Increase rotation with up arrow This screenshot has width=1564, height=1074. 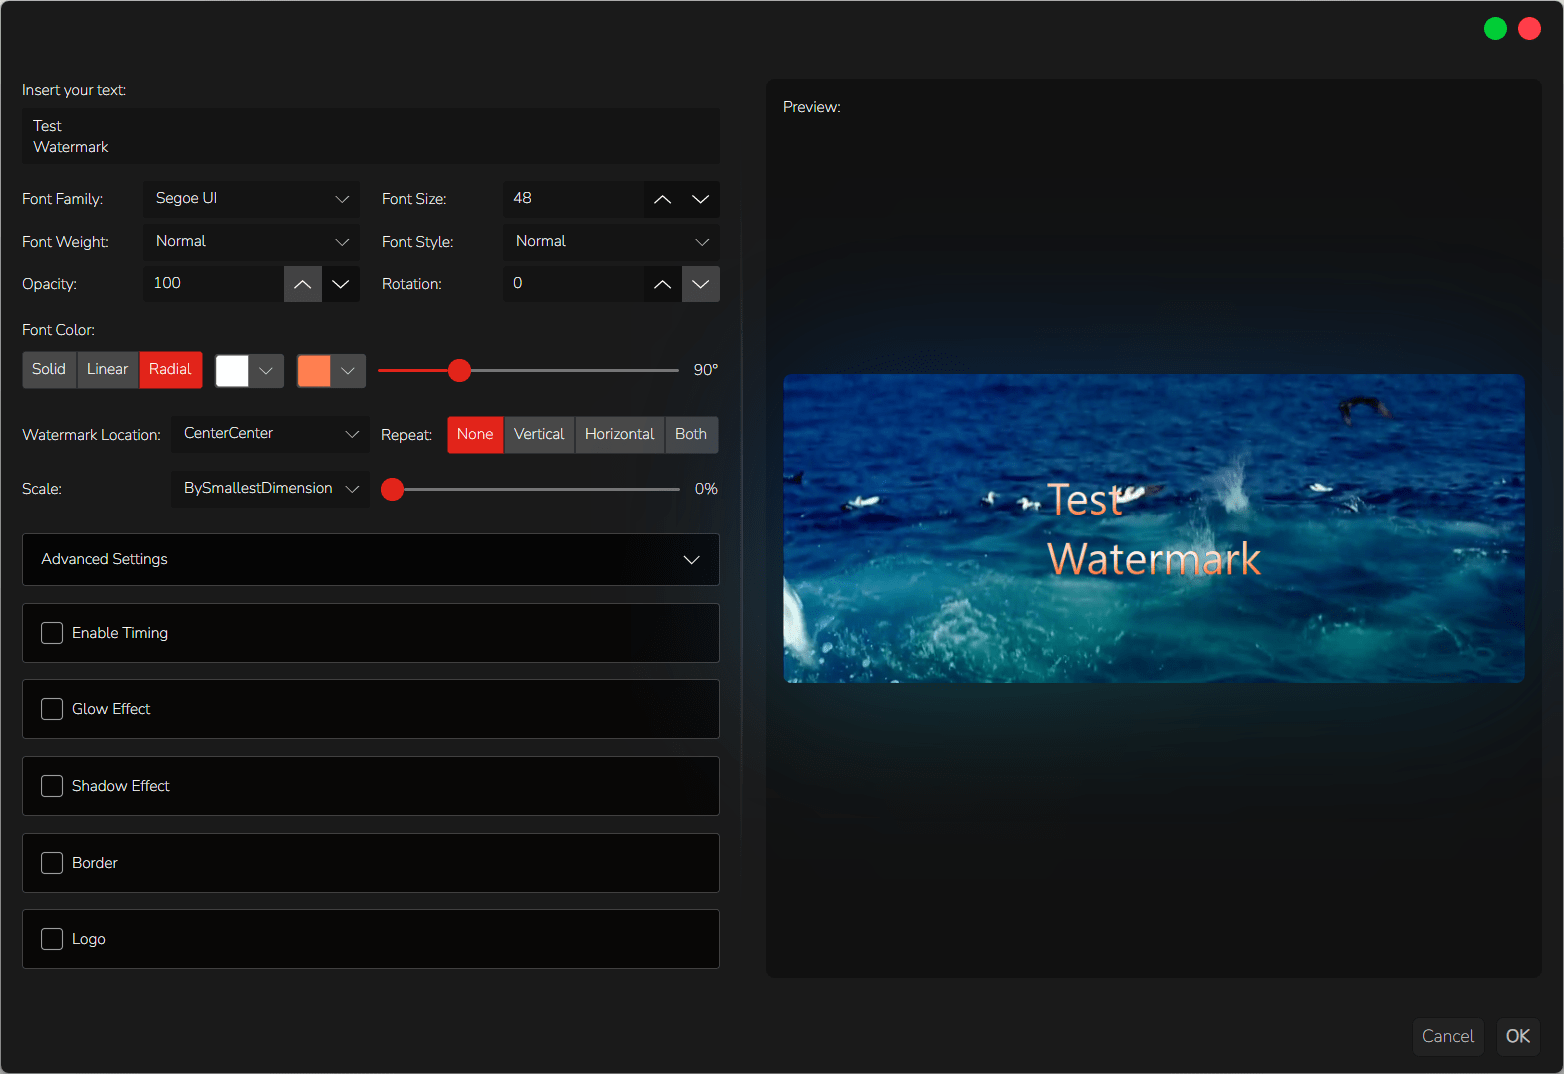point(662,284)
